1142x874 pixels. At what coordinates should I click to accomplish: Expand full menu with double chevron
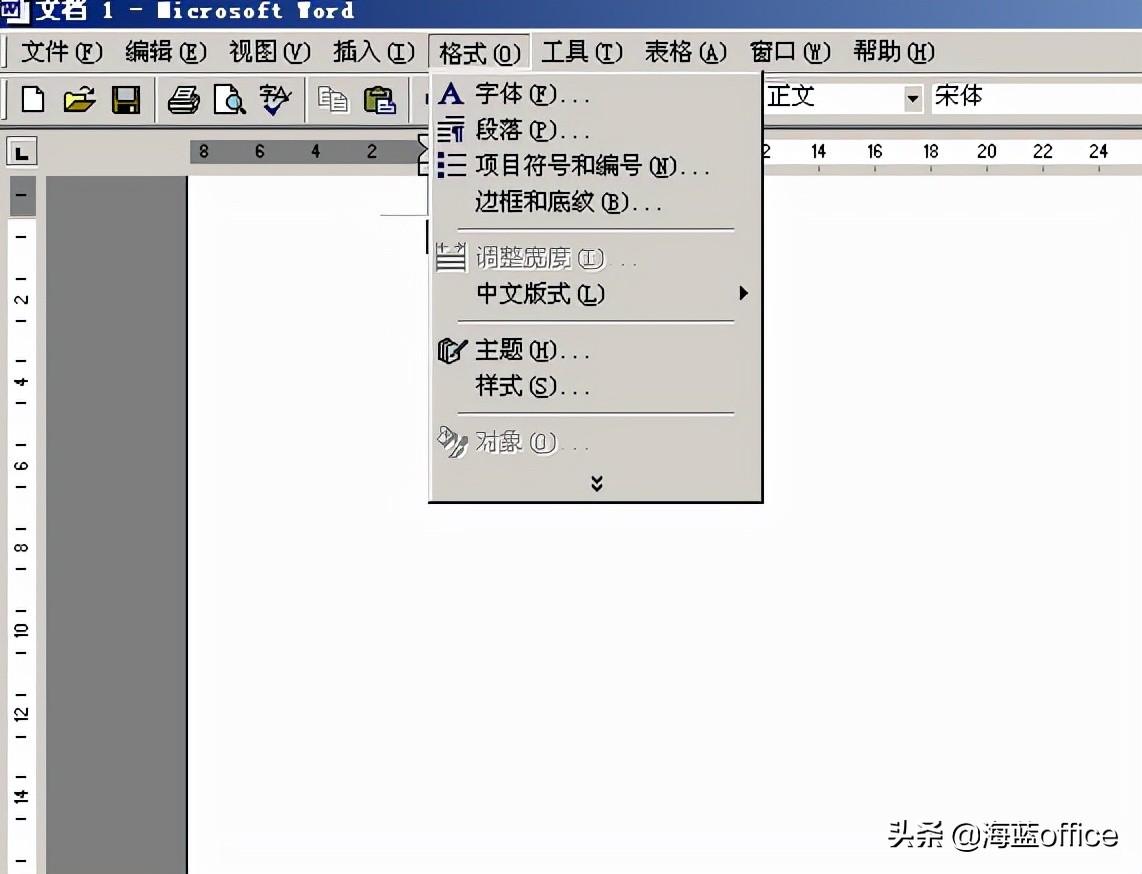point(596,484)
